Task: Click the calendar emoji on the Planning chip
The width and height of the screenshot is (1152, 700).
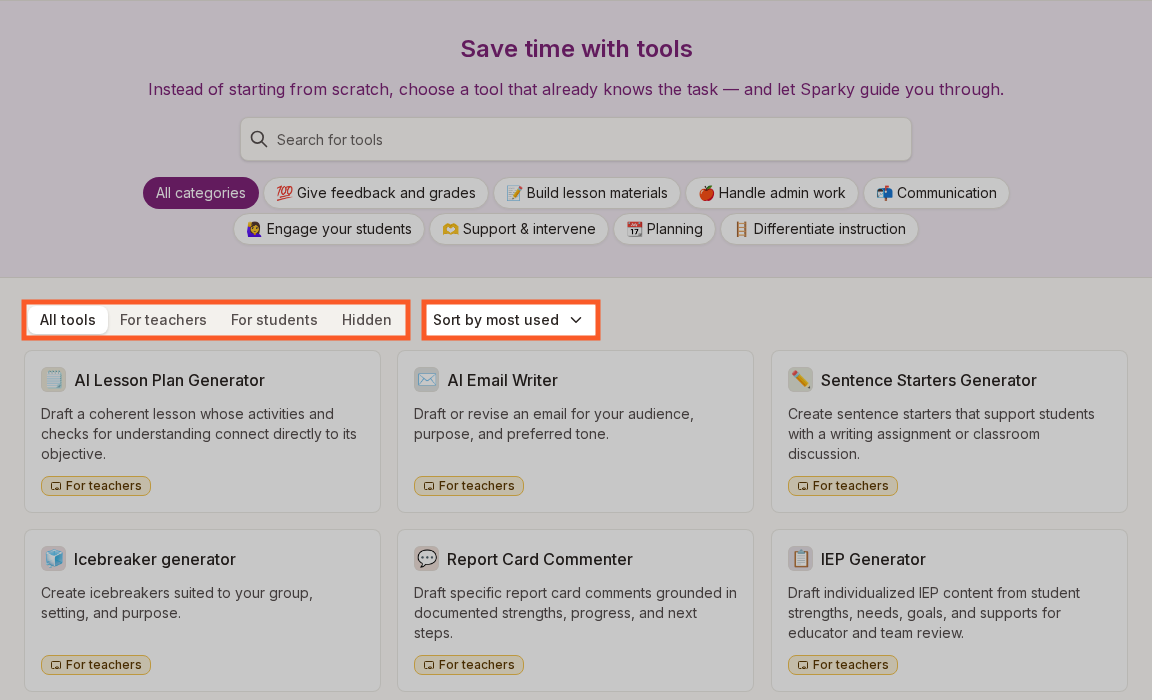Action: [x=634, y=229]
